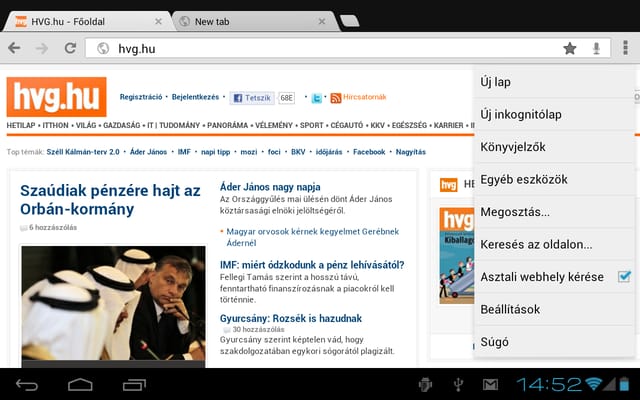Open the Gmail notification icon
Image resolution: width=640 pixels, height=400 pixels.
click(491, 384)
